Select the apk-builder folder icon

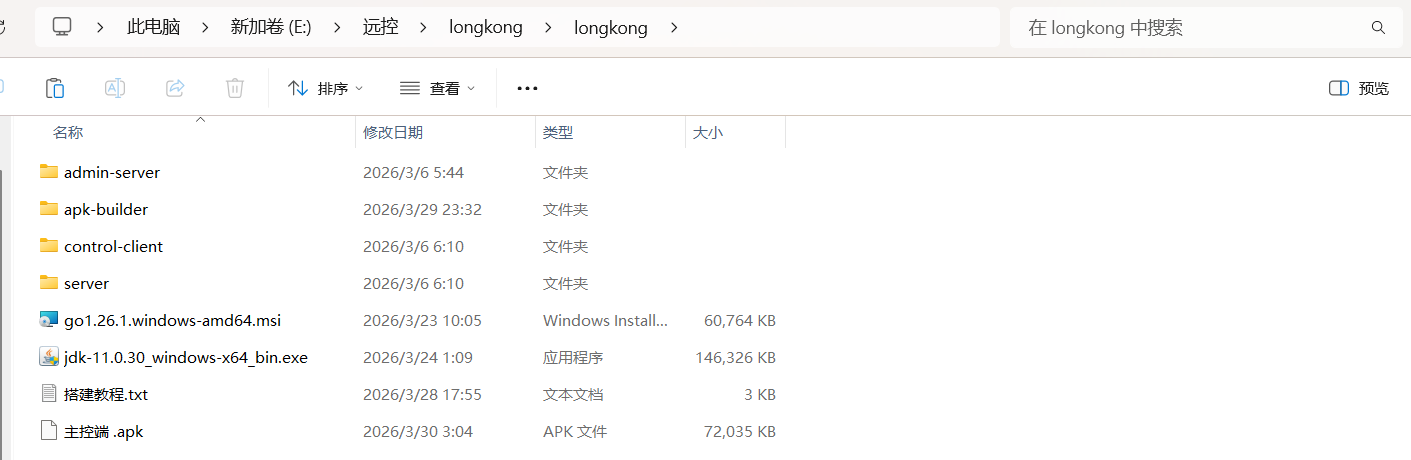point(49,208)
